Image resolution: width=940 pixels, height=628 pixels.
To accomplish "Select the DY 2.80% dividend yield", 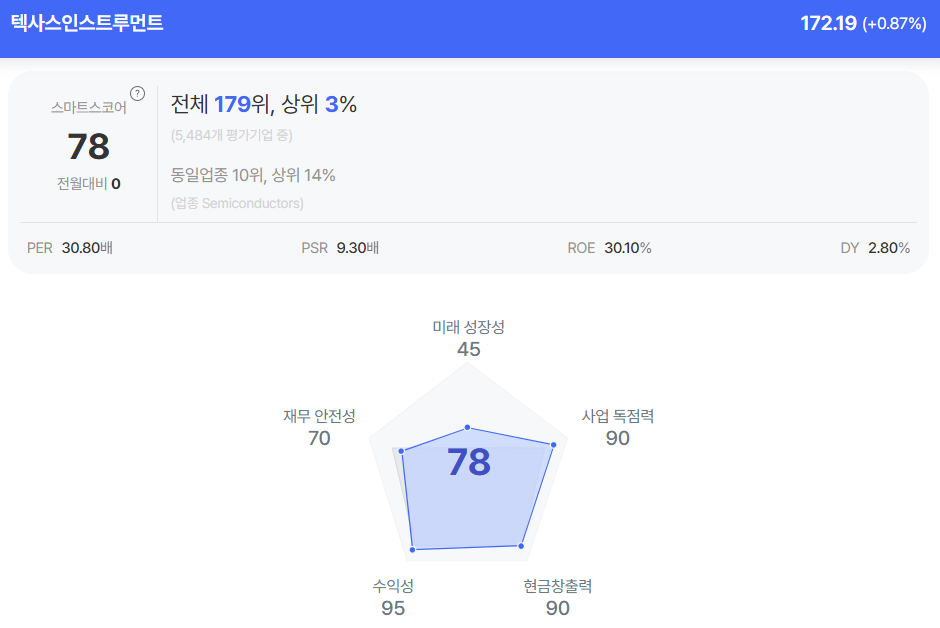I will [875, 248].
